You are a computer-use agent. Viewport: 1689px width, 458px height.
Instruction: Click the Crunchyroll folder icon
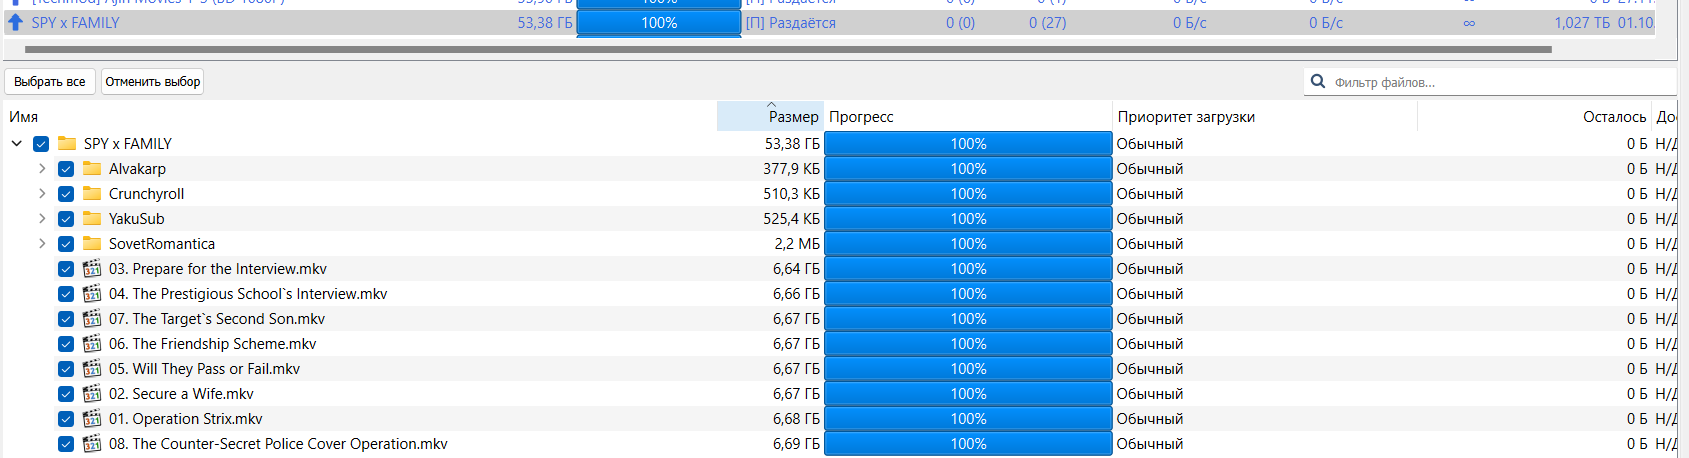point(92,194)
